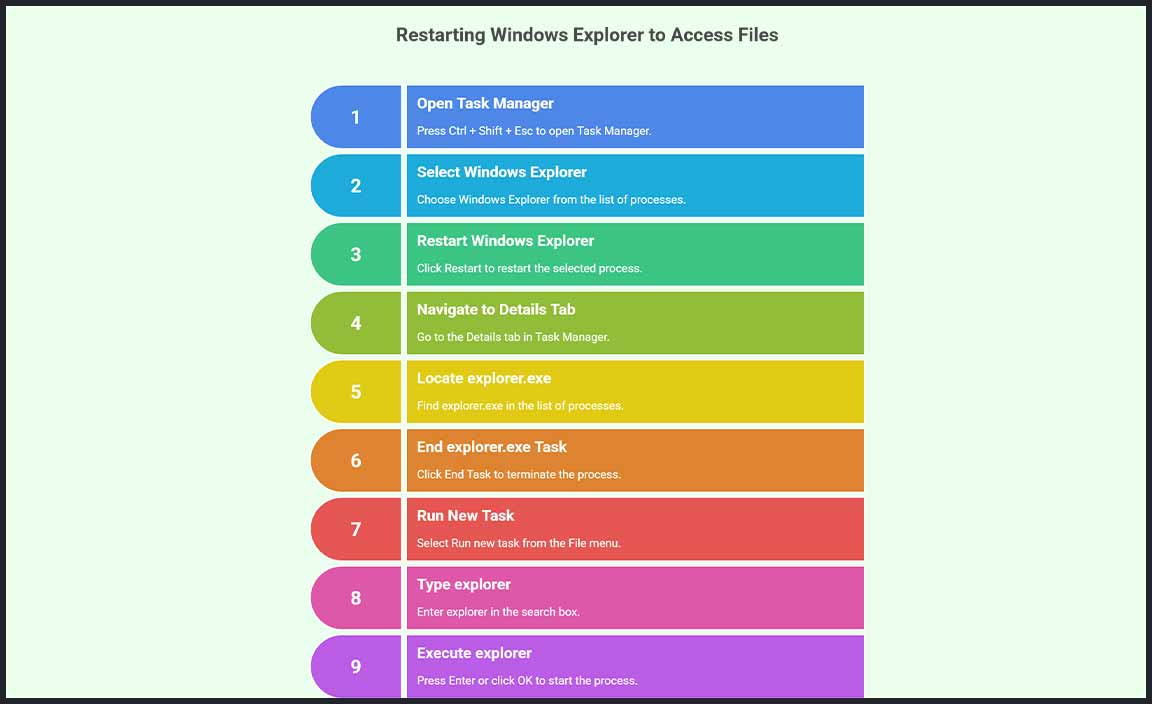Click the 'Run New Task' step title
This screenshot has height=704, width=1152.
(465, 516)
